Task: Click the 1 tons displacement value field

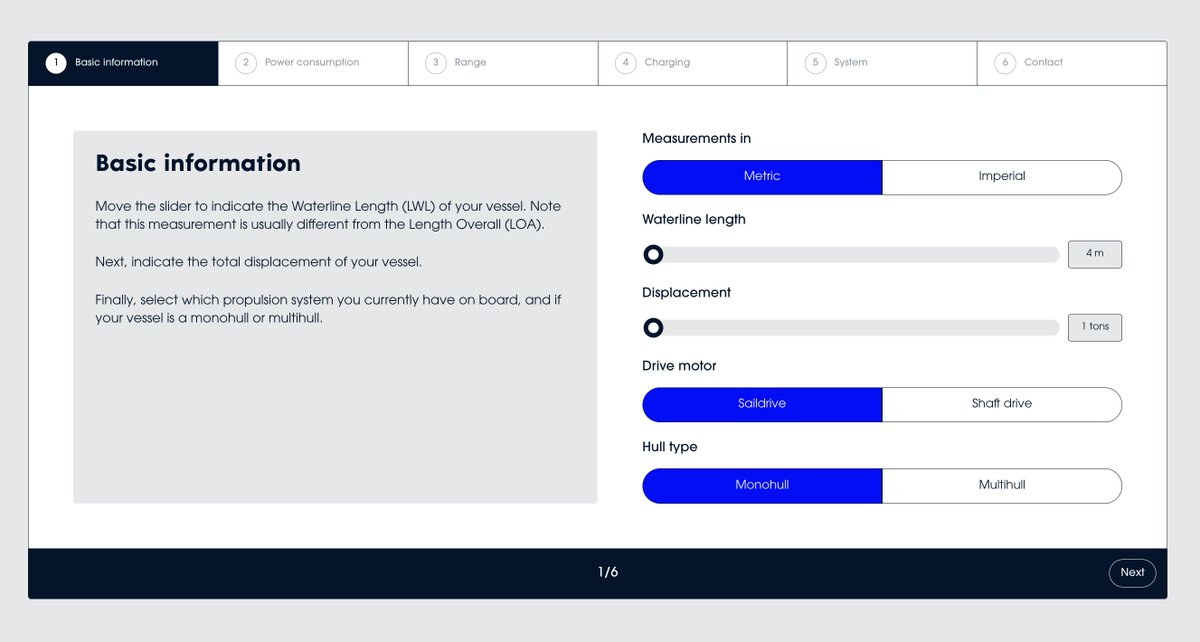Action: (x=1095, y=327)
